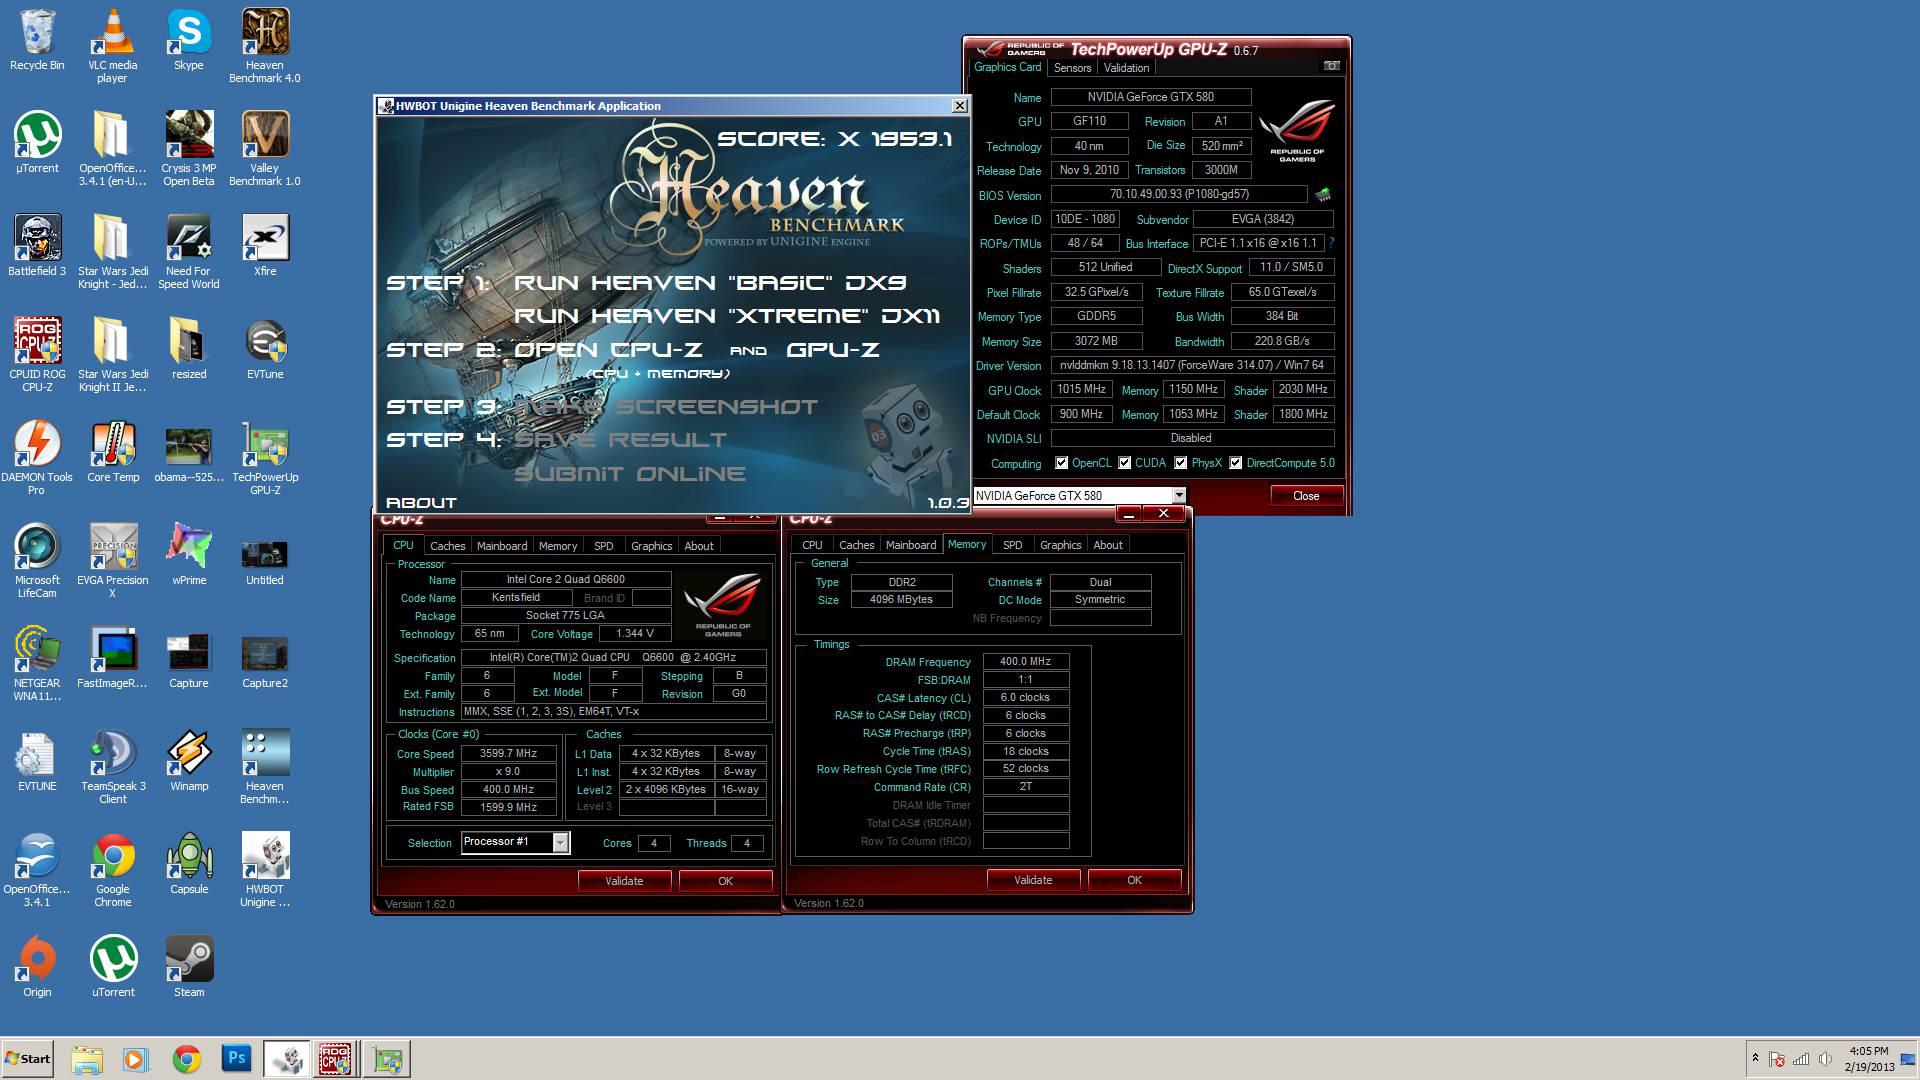Viewport: 1920px width, 1080px height.
Task: Open the Recycle Bin desktop icon
Action: (x=37, y=40)
